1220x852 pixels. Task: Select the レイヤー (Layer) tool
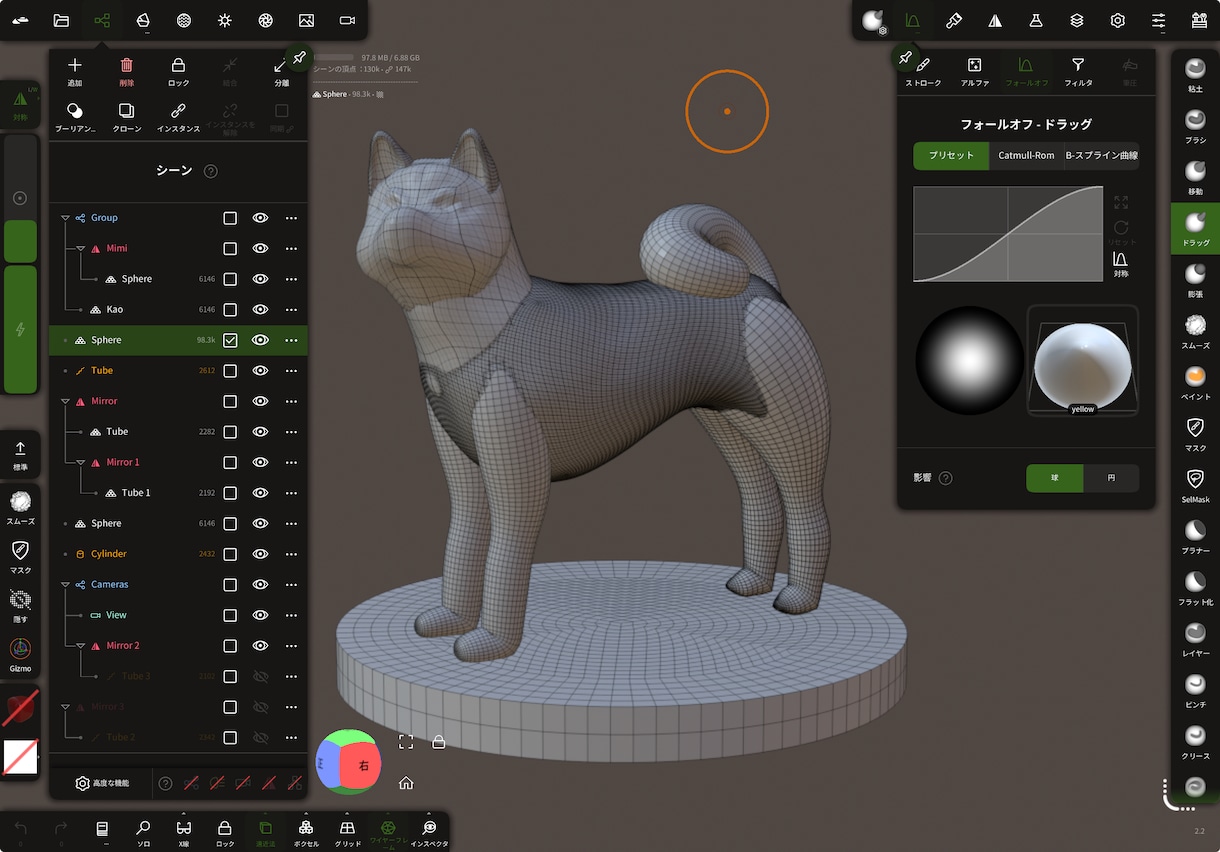pos(1195,640)
